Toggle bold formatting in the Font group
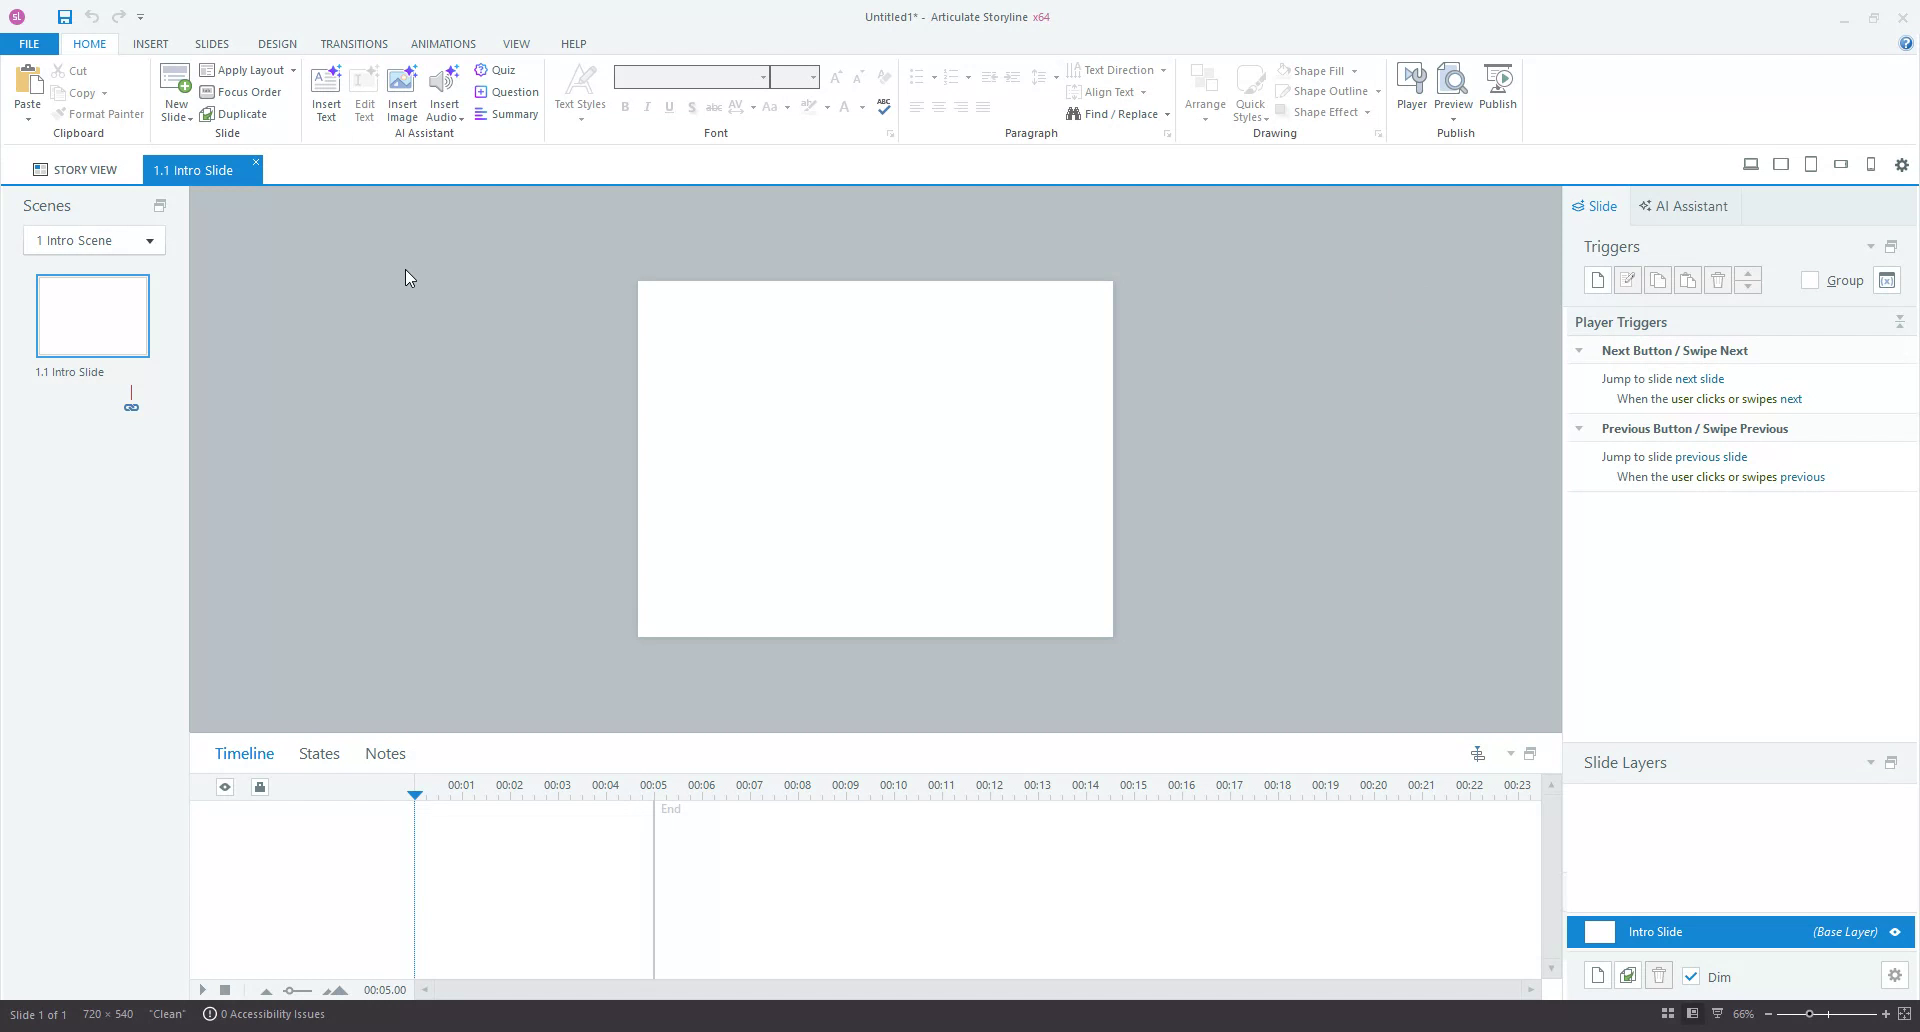This screenshot has height=1032, width=1920. tap(625, 106)
